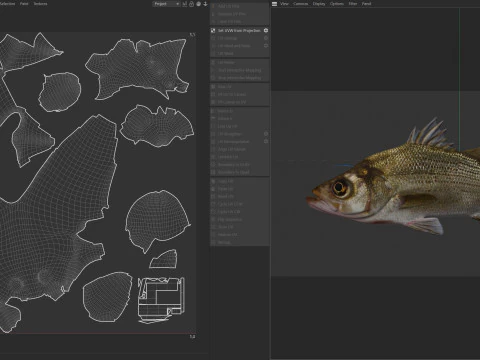This screenshot has height=360, width=480.
Task: Open the gear options beside UV Weld and Relax
Action: [266, 46]
